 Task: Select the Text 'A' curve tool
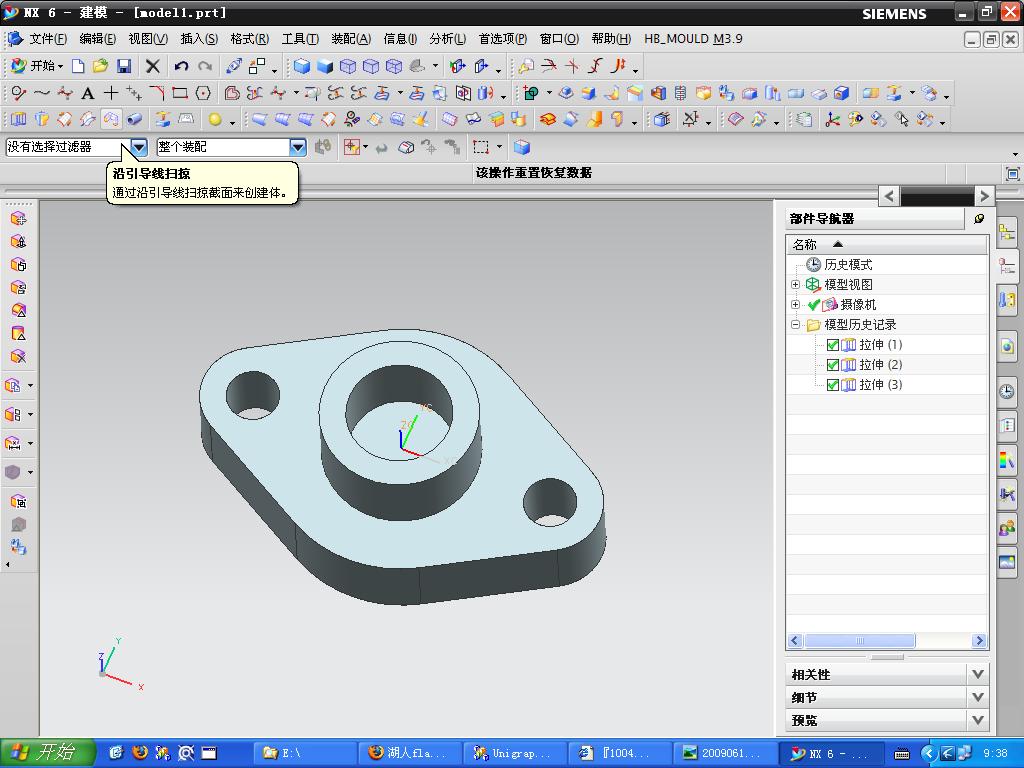point(88,93)
